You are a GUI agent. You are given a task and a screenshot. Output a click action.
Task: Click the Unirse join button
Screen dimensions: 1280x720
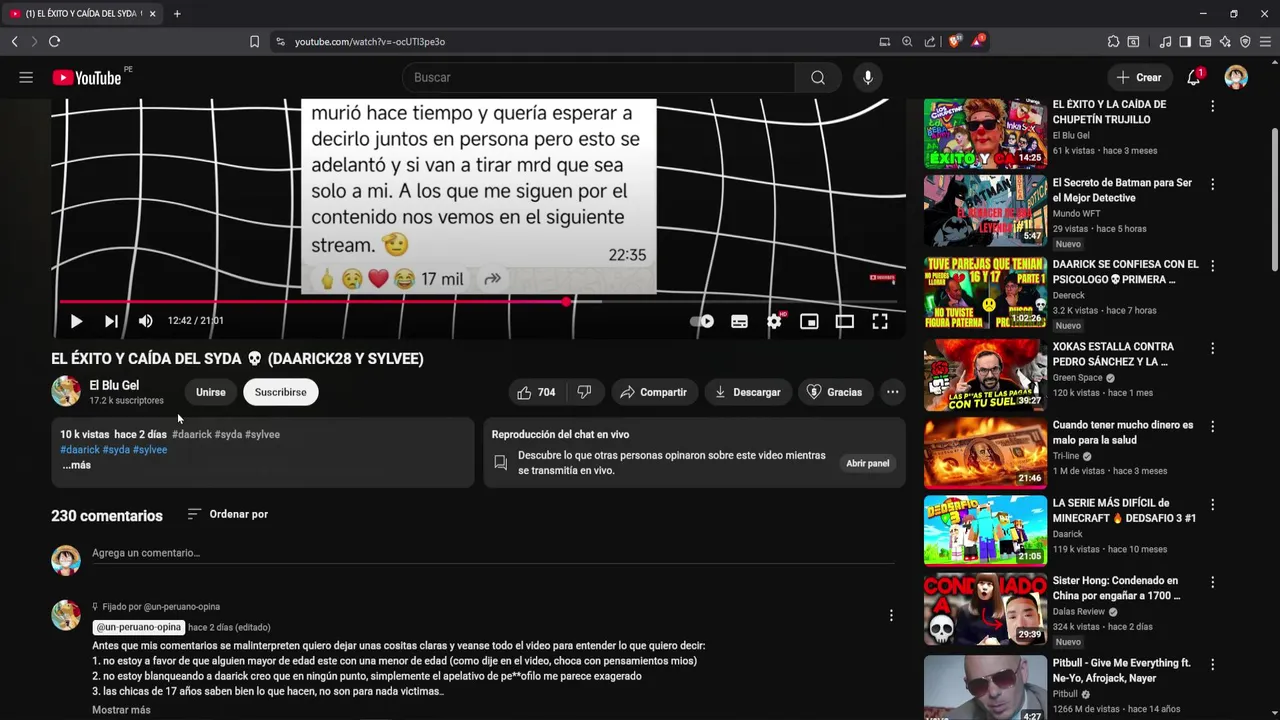point(210,392)
